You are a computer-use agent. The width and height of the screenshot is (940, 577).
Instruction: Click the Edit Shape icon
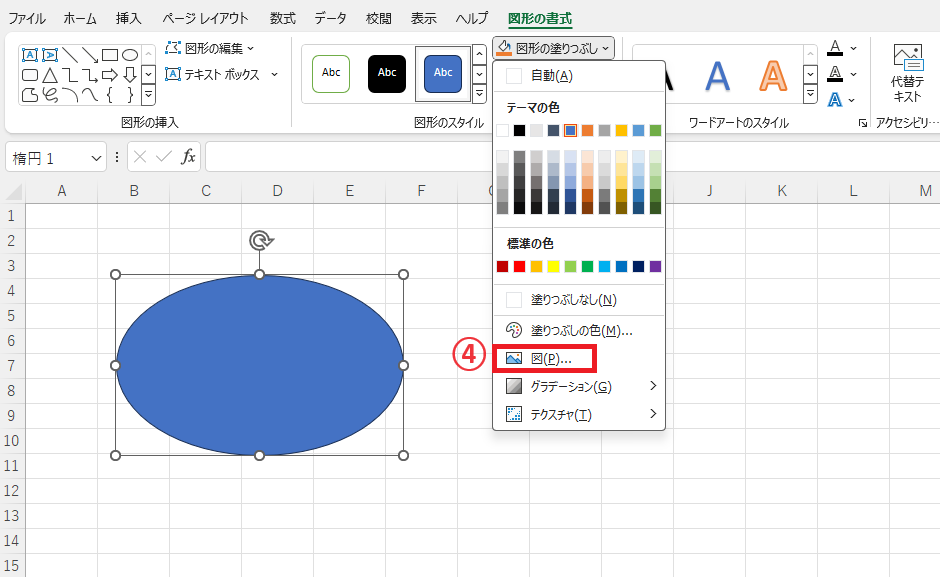173,48
